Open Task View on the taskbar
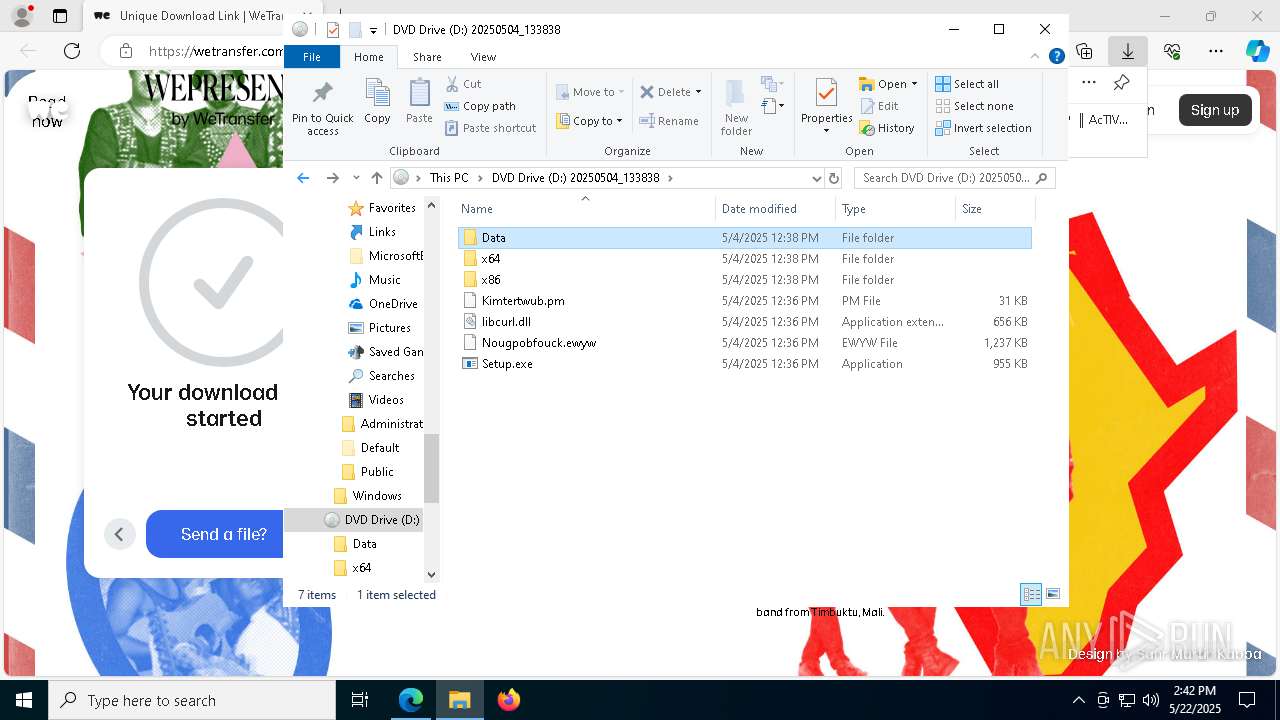 360,700
